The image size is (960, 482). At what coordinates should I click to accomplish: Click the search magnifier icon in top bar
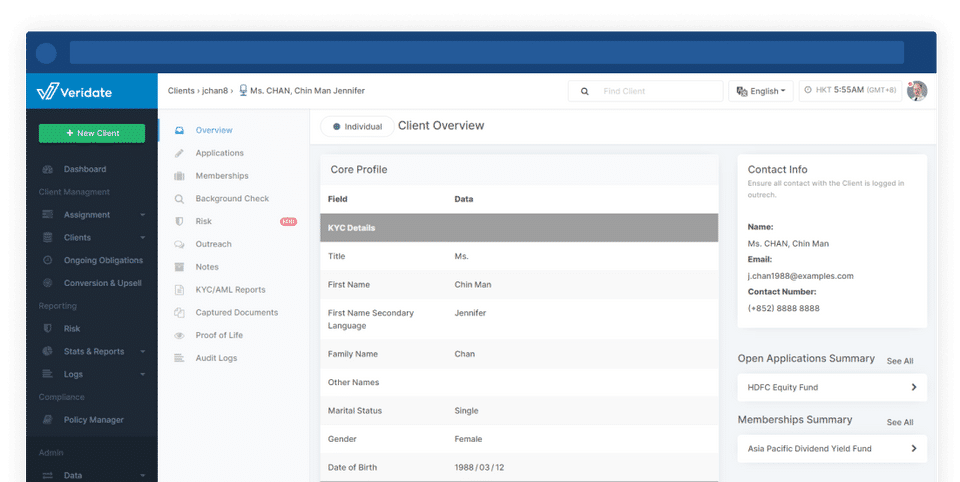click(585, 91)
